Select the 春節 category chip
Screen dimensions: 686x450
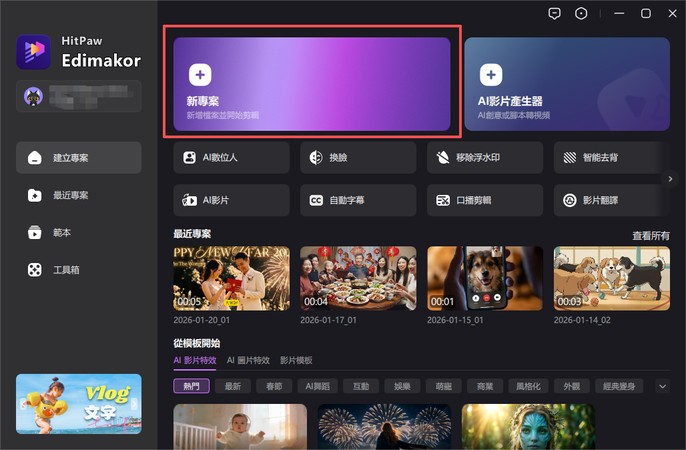274,386
